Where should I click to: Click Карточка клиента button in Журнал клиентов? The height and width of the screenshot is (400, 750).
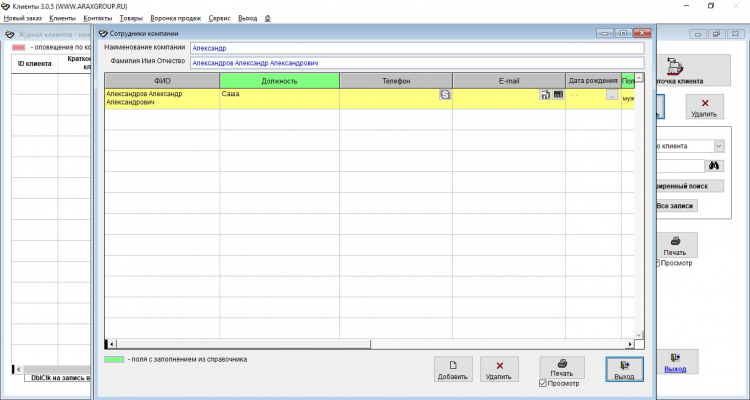pyautogui.click(x=693, y=70)
